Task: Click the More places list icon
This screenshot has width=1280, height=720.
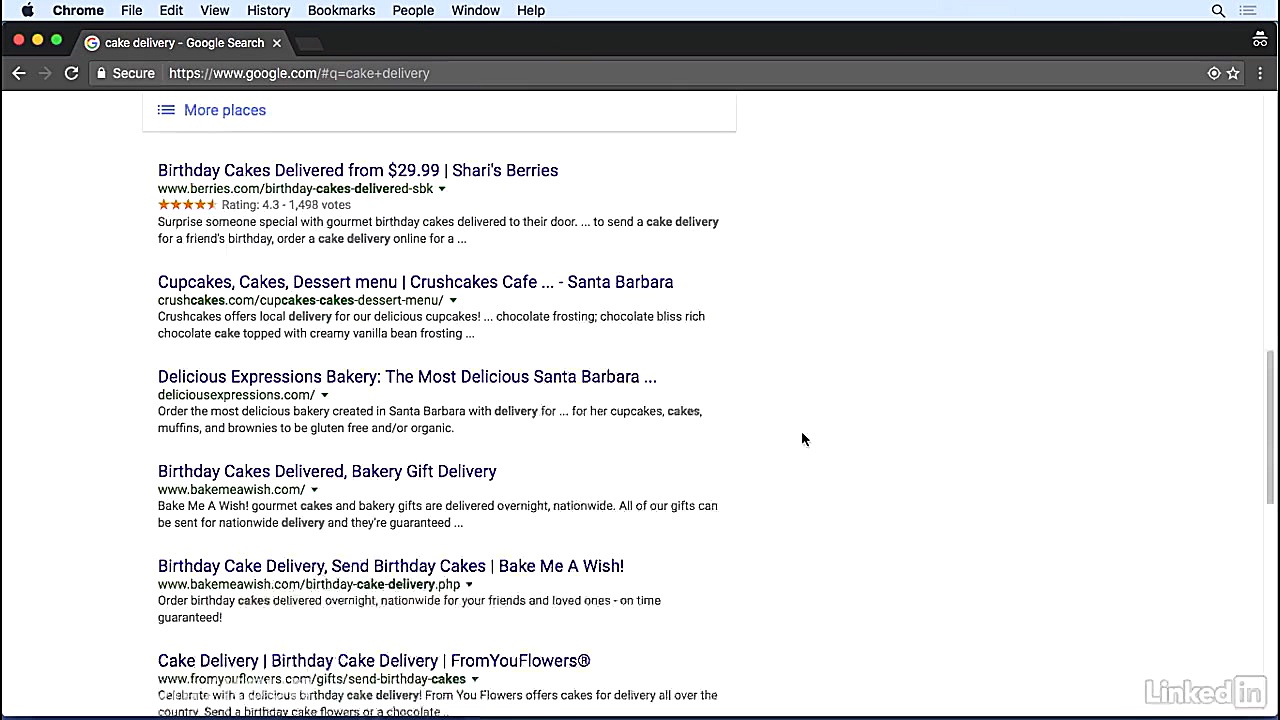Action: tap(166, 110)
